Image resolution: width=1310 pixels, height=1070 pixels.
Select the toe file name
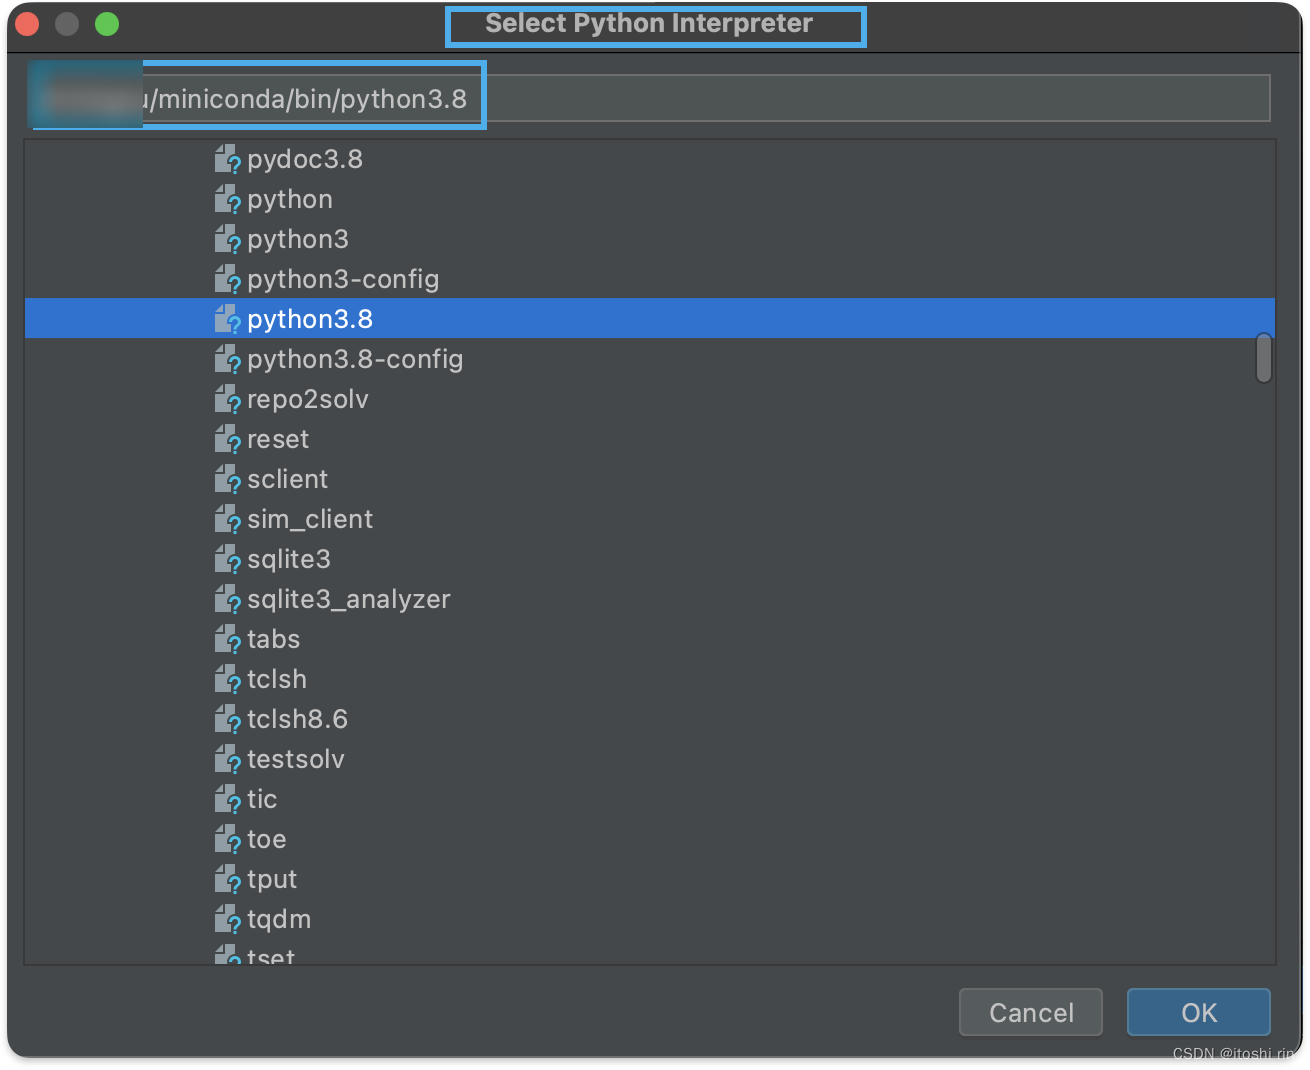coord(267,839)
